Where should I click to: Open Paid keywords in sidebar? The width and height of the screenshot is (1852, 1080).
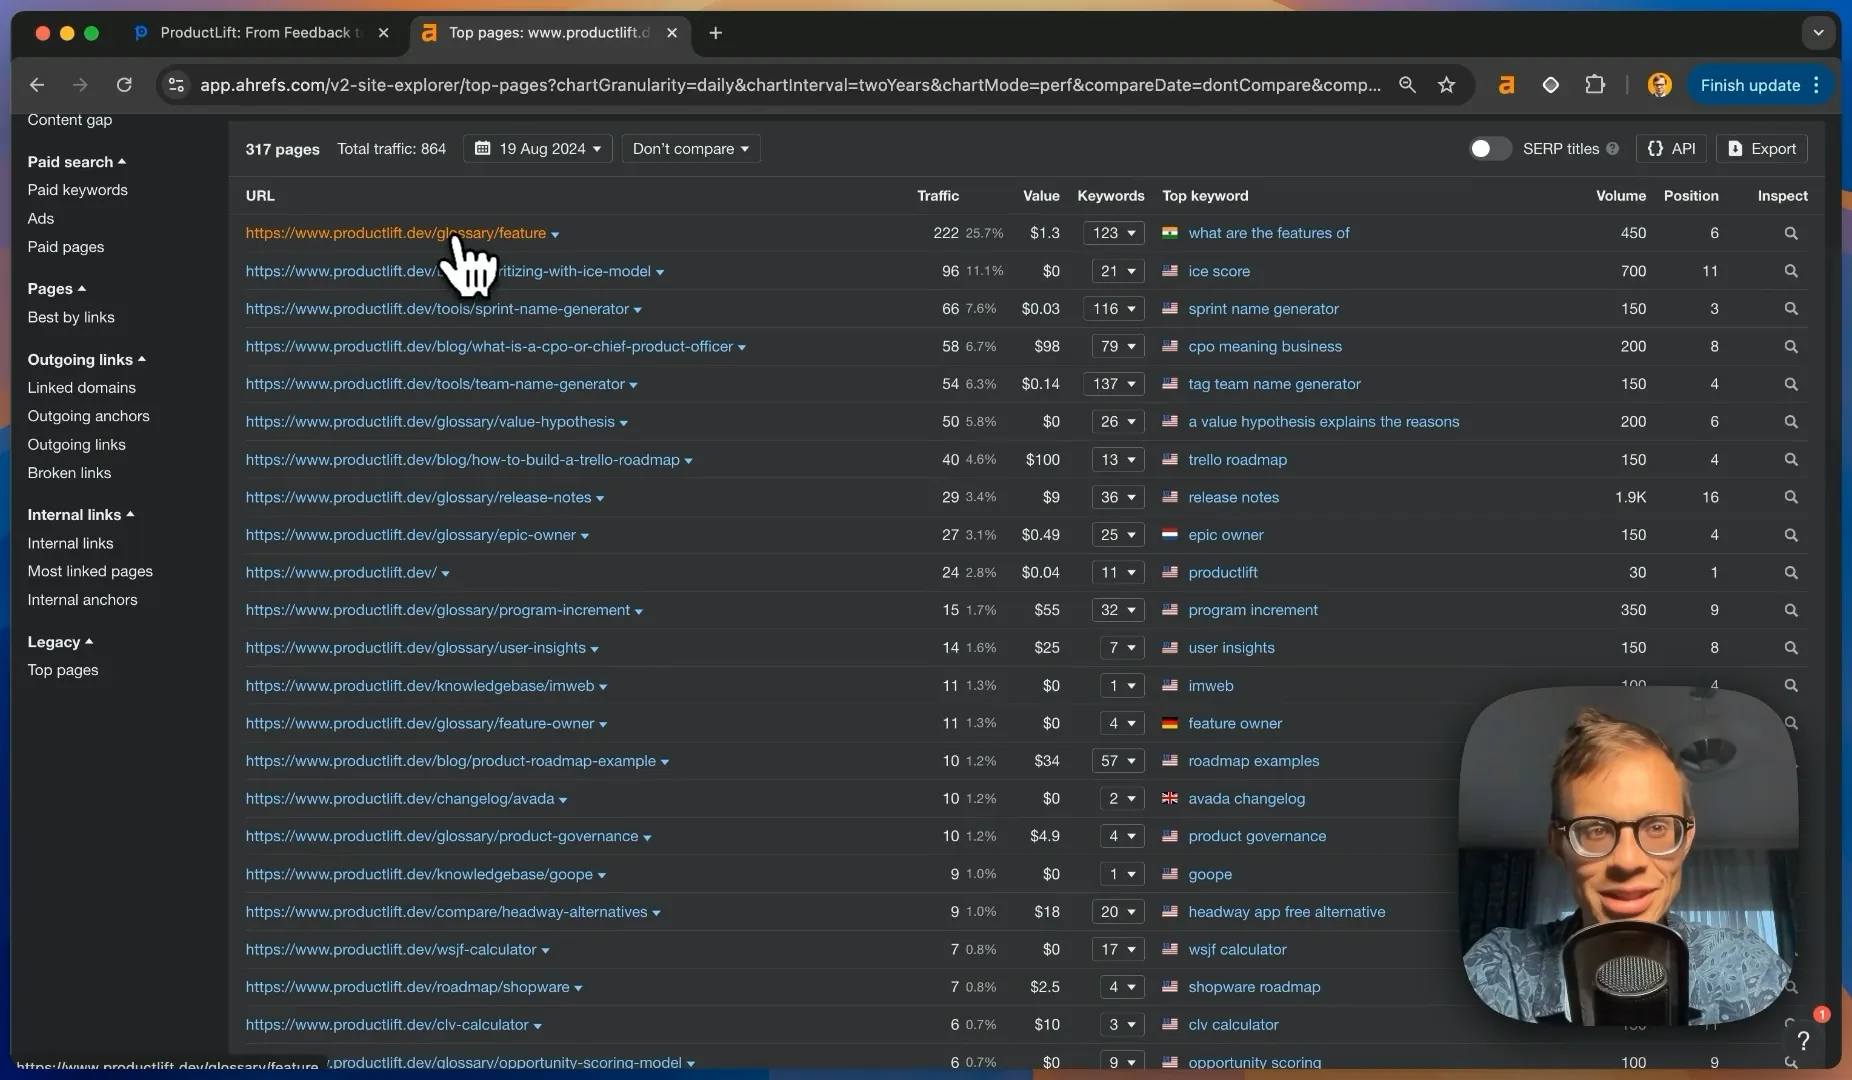click(77, 190)
